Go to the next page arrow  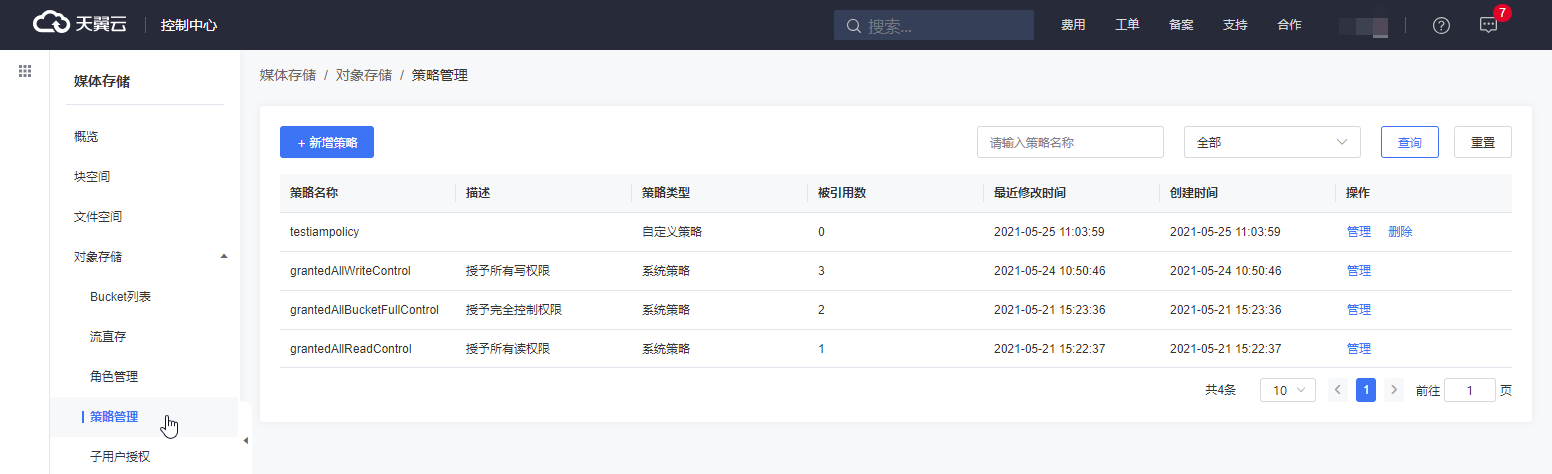click(x=1394, y=390)
